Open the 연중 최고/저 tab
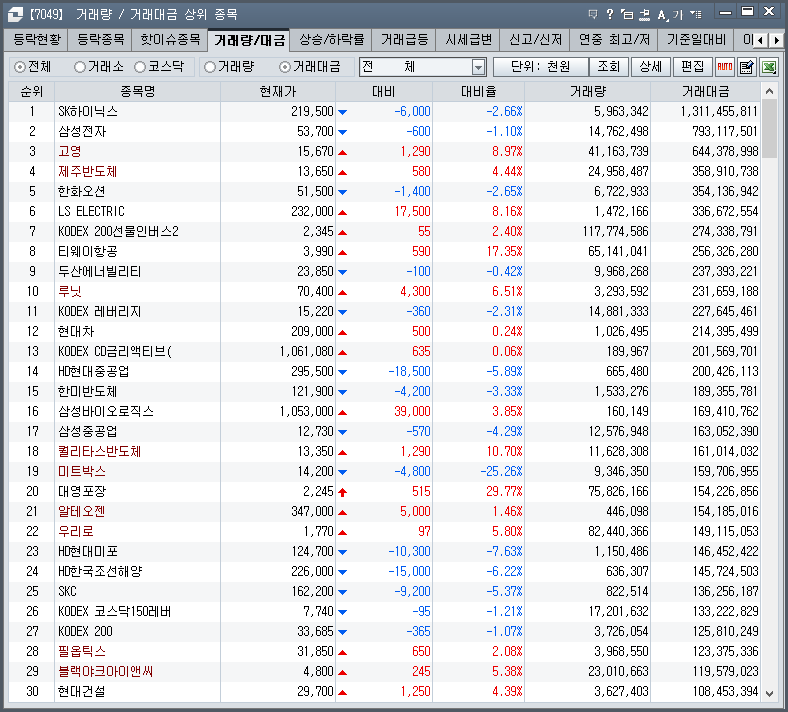 (614, 40)
